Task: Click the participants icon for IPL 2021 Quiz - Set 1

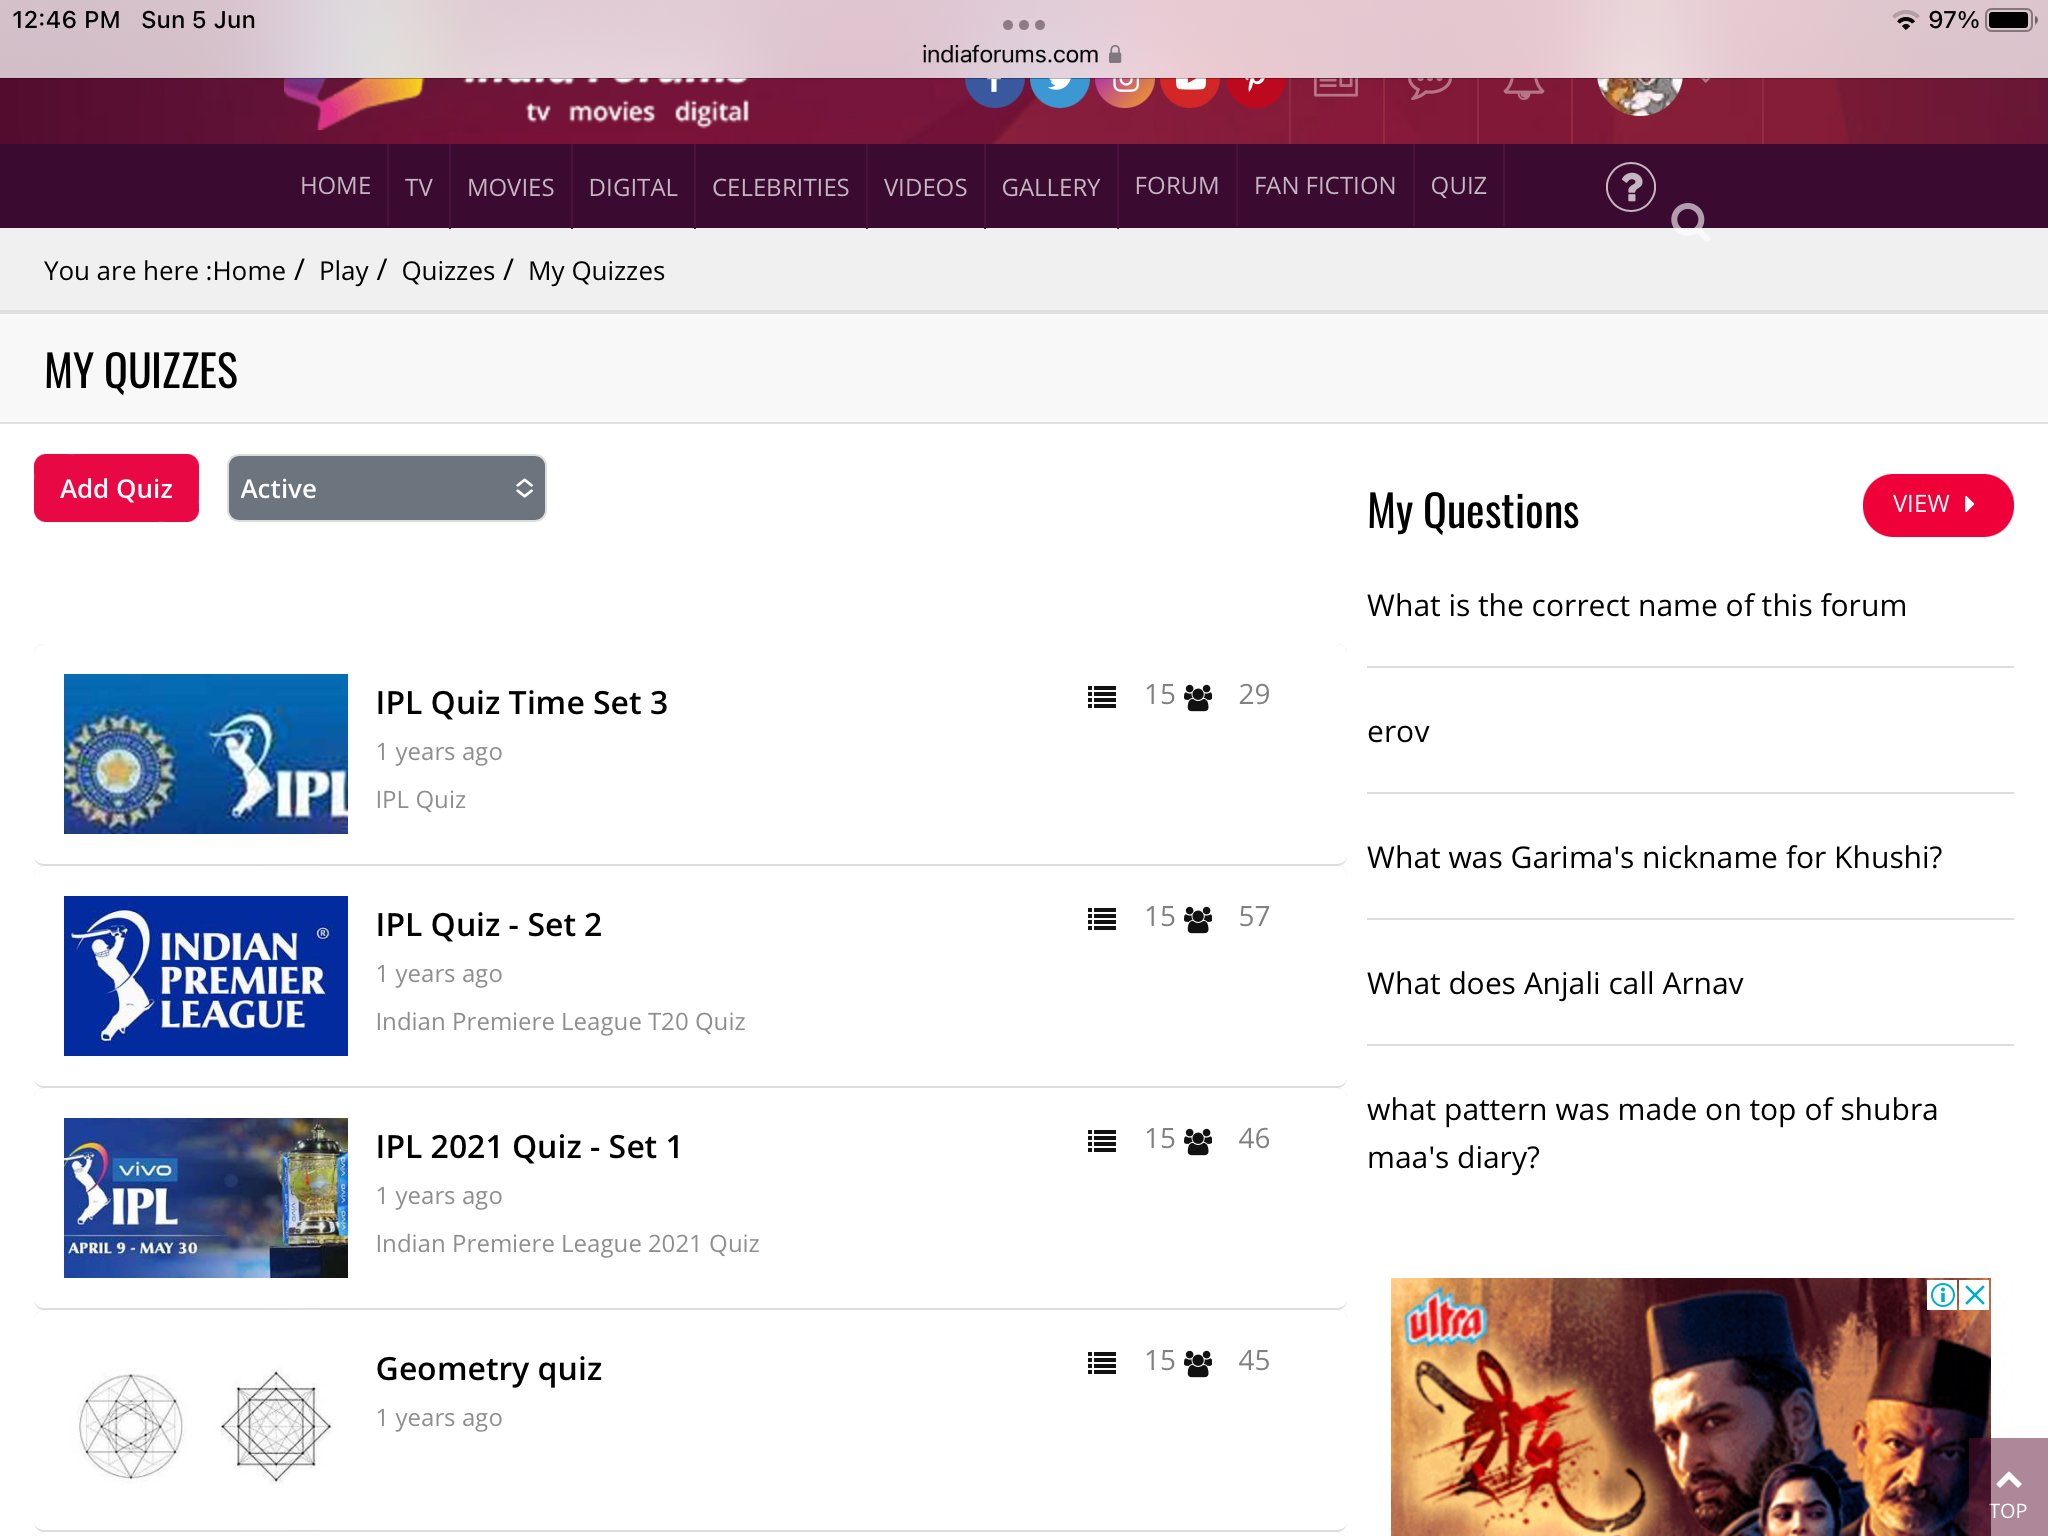Action: [1198, 1141]
